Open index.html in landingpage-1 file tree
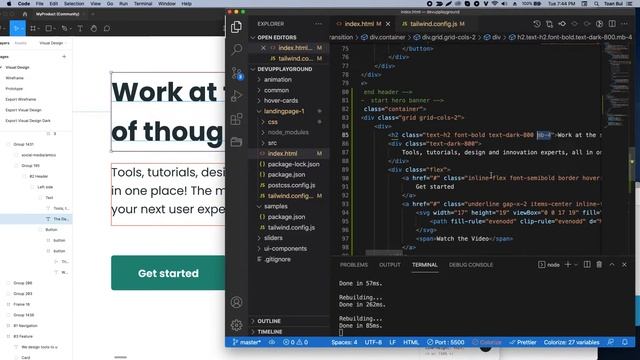Image resolution: width=640 pixels, height=360 pixels. pos(282,153)
